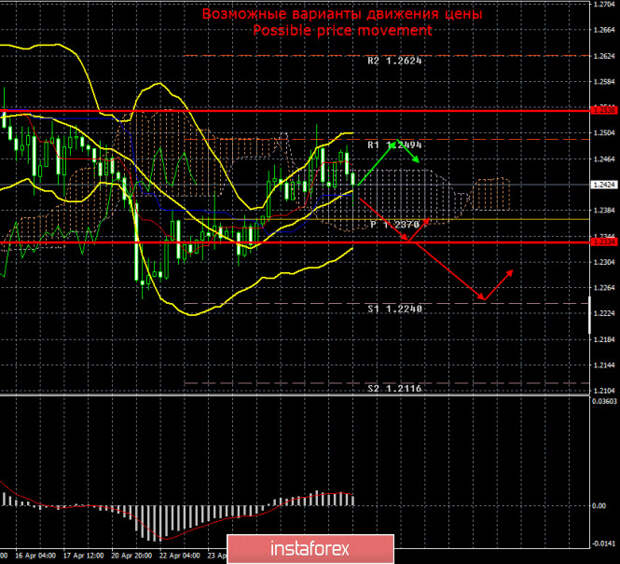Click the 1.2464 value on price axis
This screenshot has width=620, height=564.
604,159
